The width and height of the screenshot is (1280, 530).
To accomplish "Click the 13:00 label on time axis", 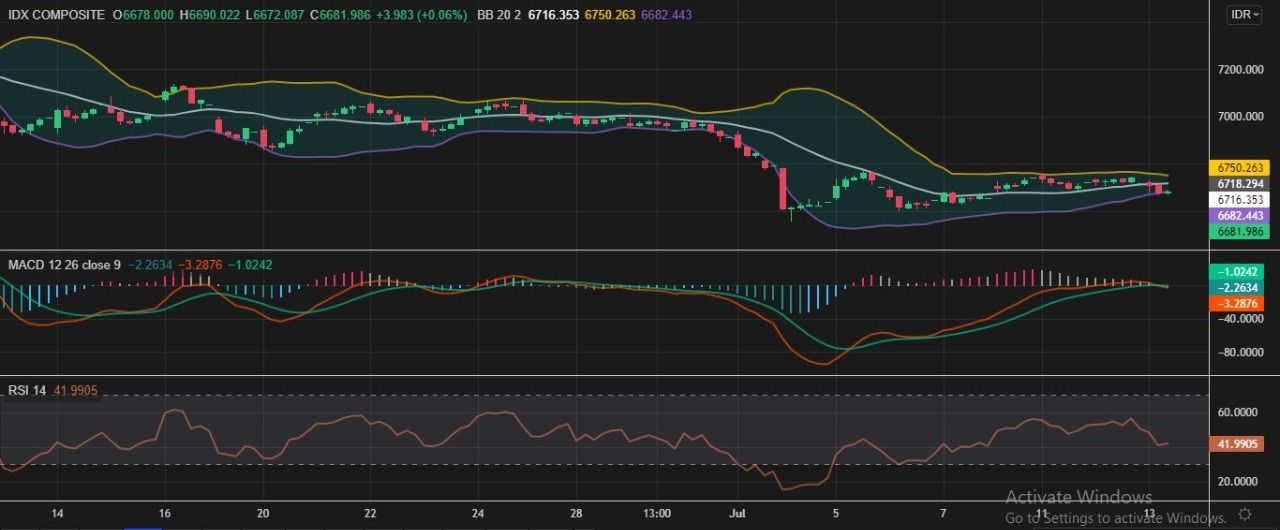I will [656, 513].
